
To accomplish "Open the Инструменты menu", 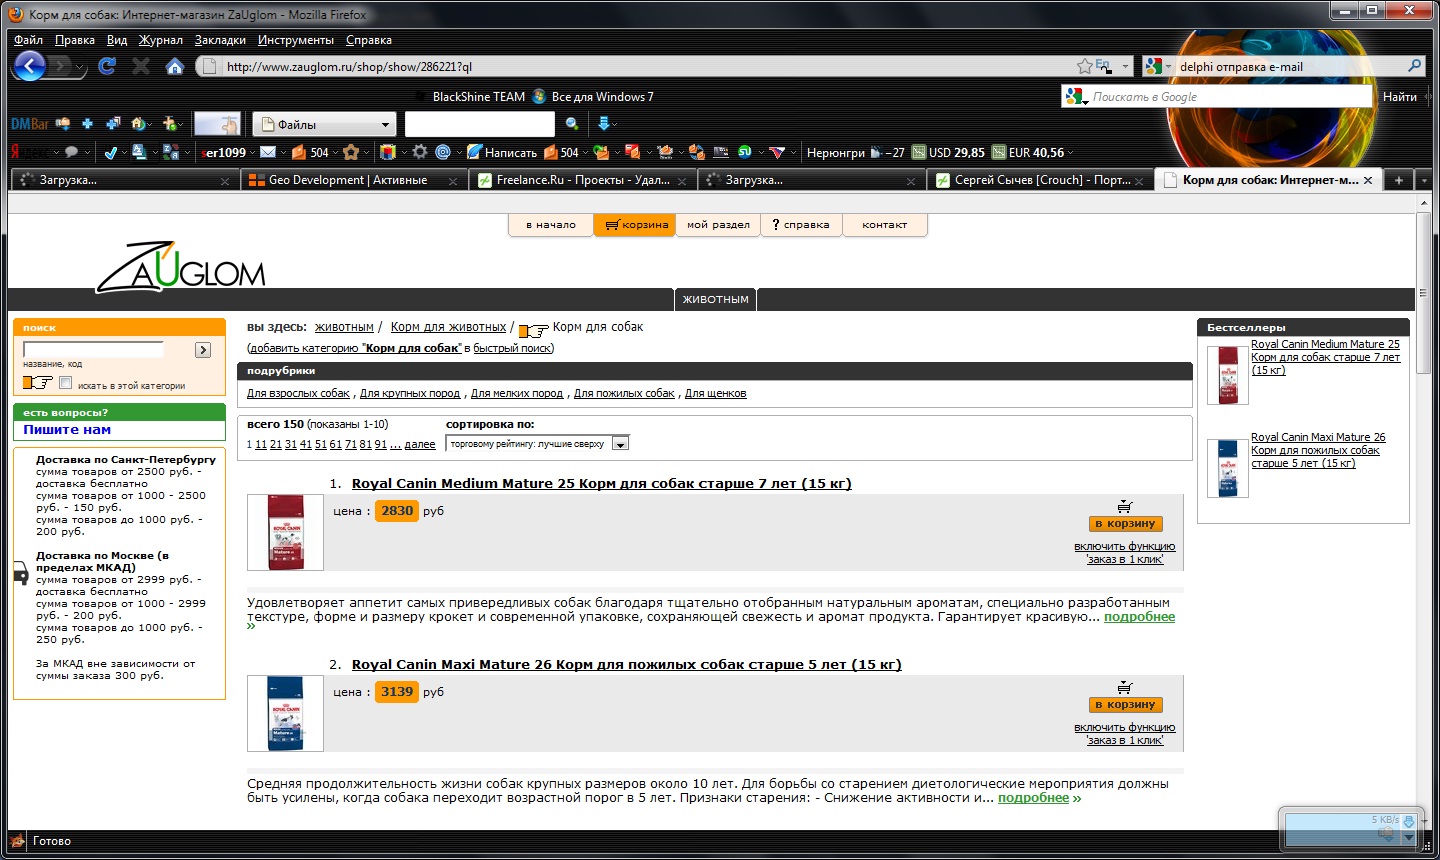I will (296, 40).
